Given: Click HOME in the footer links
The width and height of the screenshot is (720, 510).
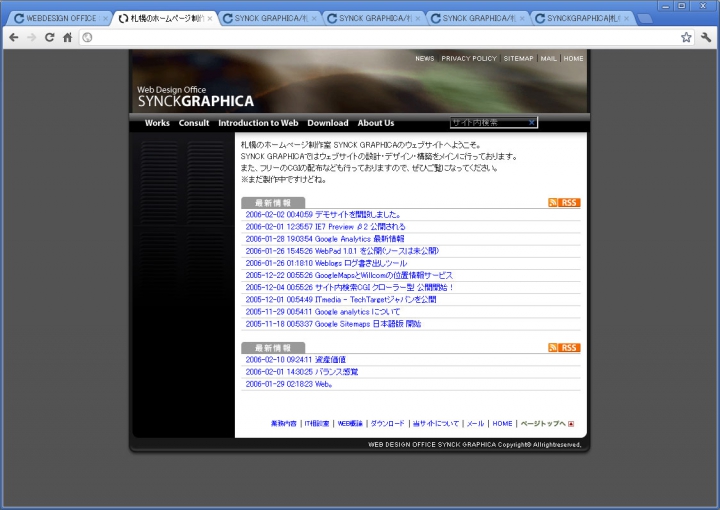Looking at the screenshot, I should (502, 424).
